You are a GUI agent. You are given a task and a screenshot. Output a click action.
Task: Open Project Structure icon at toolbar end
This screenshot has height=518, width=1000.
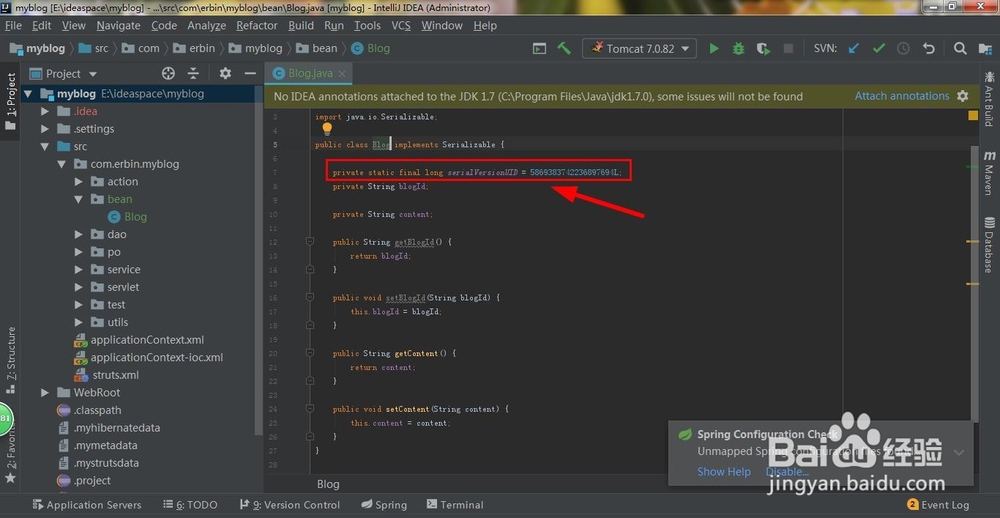tap(984, 48)
